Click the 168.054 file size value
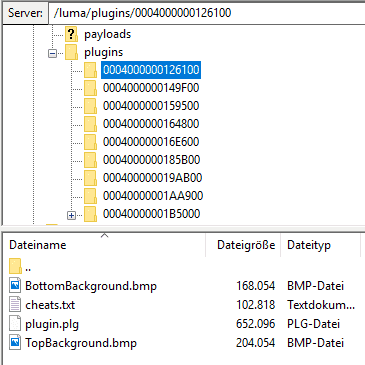Image resolution: width=365 pixels, height=365 pixels. pos(256,286)
